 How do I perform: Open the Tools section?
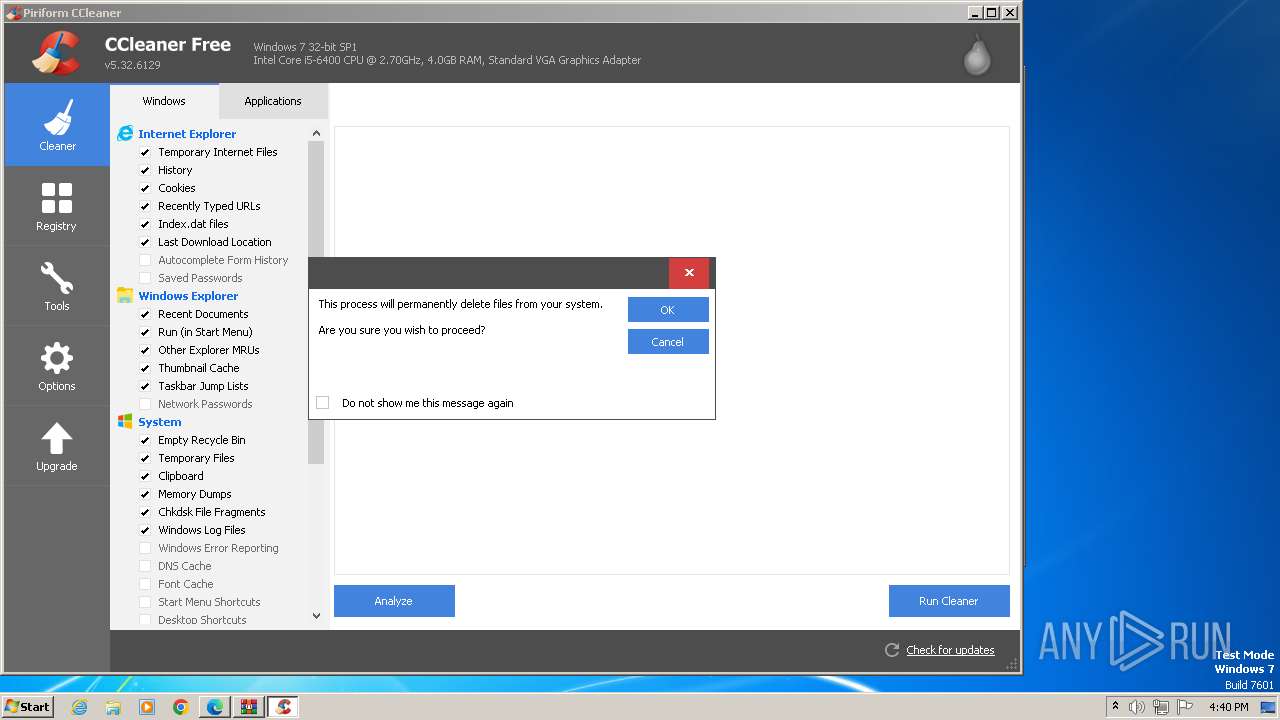tap(57, 286)
